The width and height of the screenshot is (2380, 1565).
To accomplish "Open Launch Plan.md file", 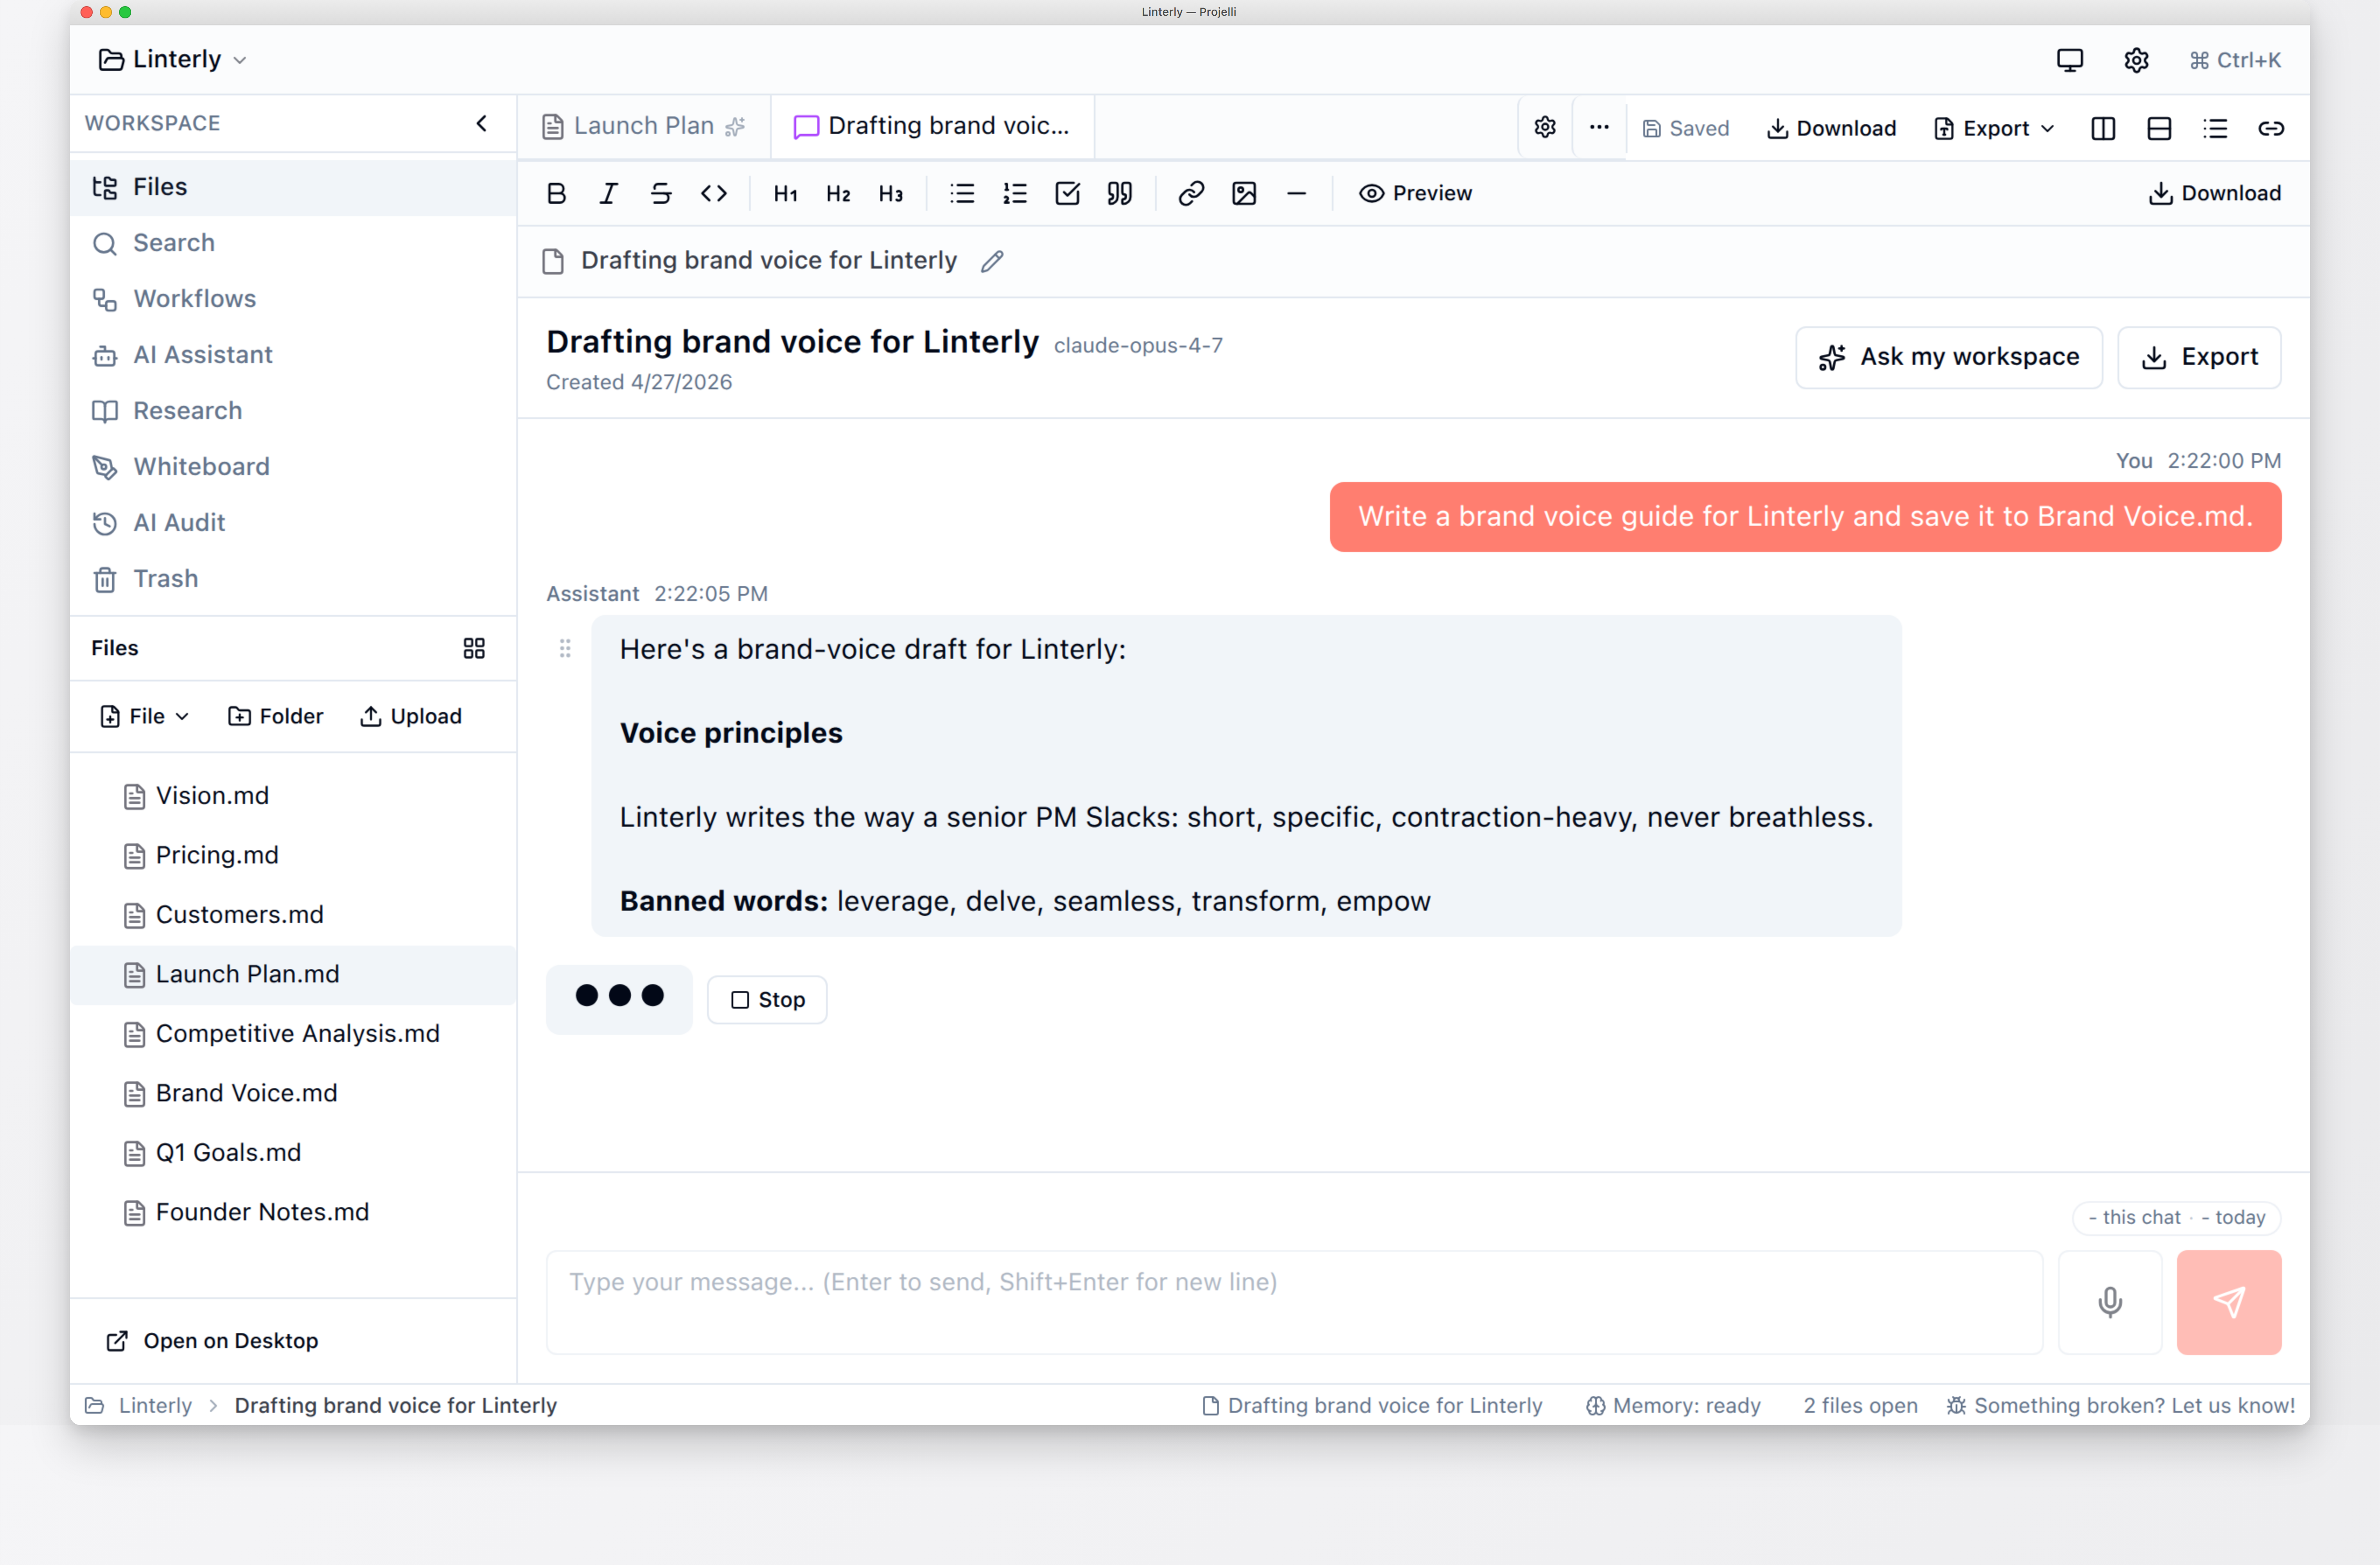I will (x=293, y=975).
